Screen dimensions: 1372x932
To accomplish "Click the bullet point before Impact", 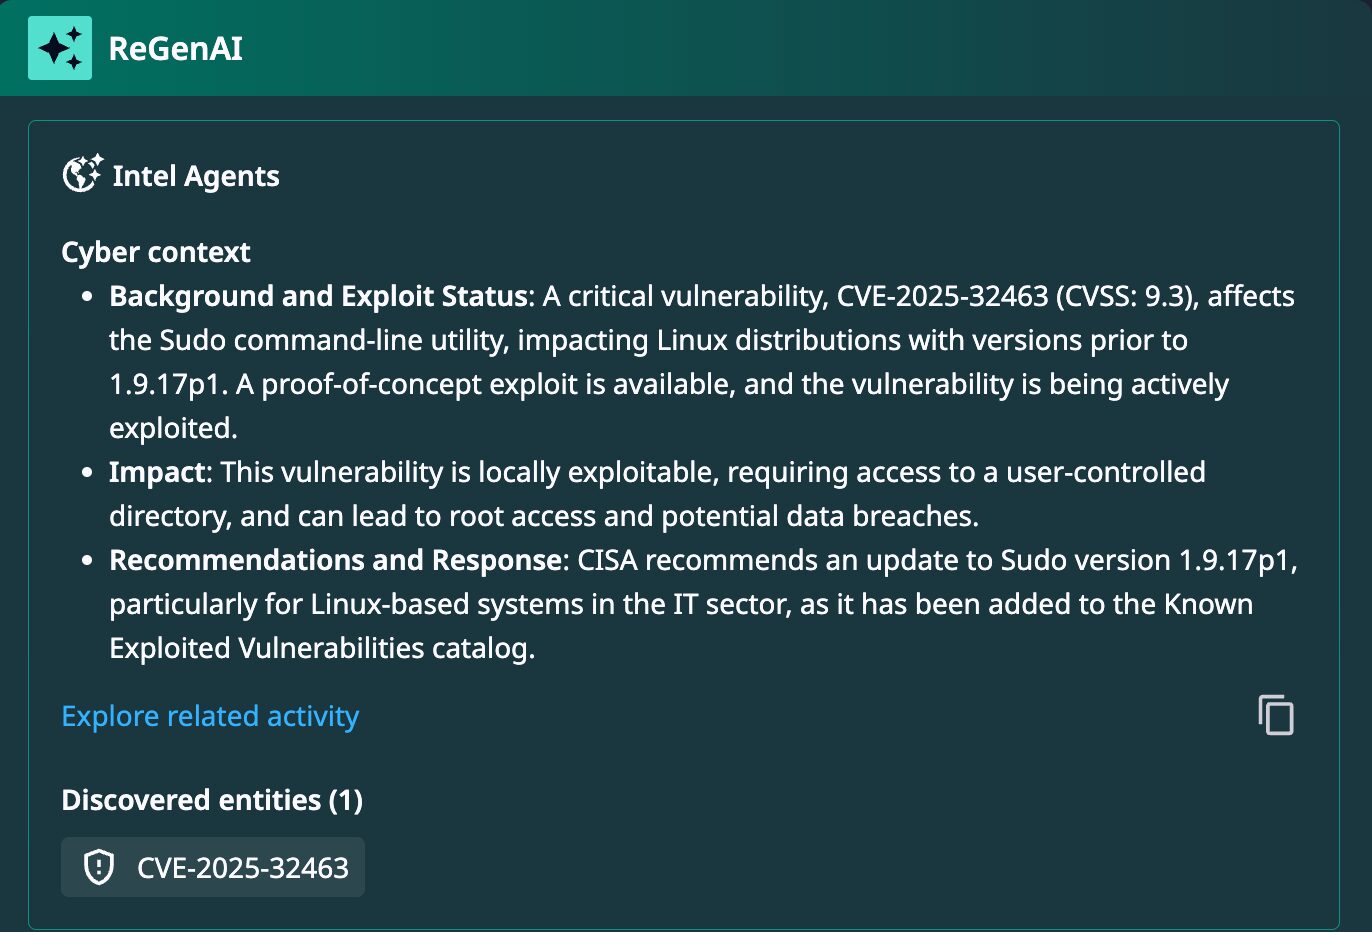I will tap(88, 473).
